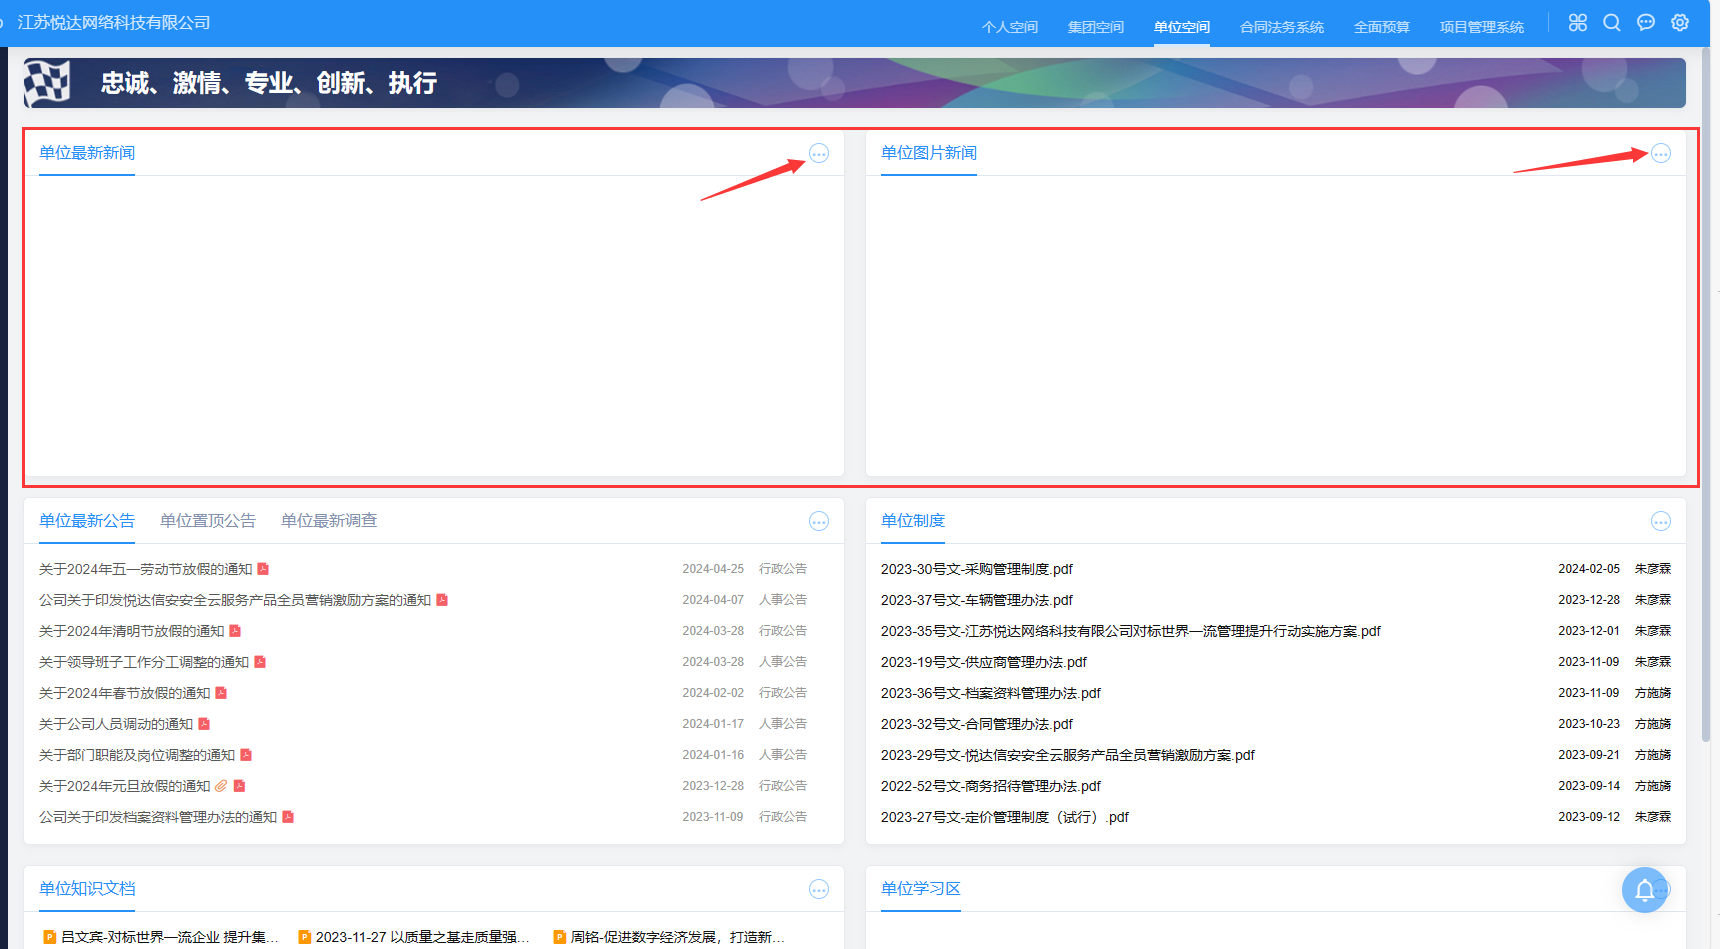This screenshot has height=949, width=1720.
Task: Go to 个人空间 in top navigation
Action: pyautogui.click(x=1010, y=27)
